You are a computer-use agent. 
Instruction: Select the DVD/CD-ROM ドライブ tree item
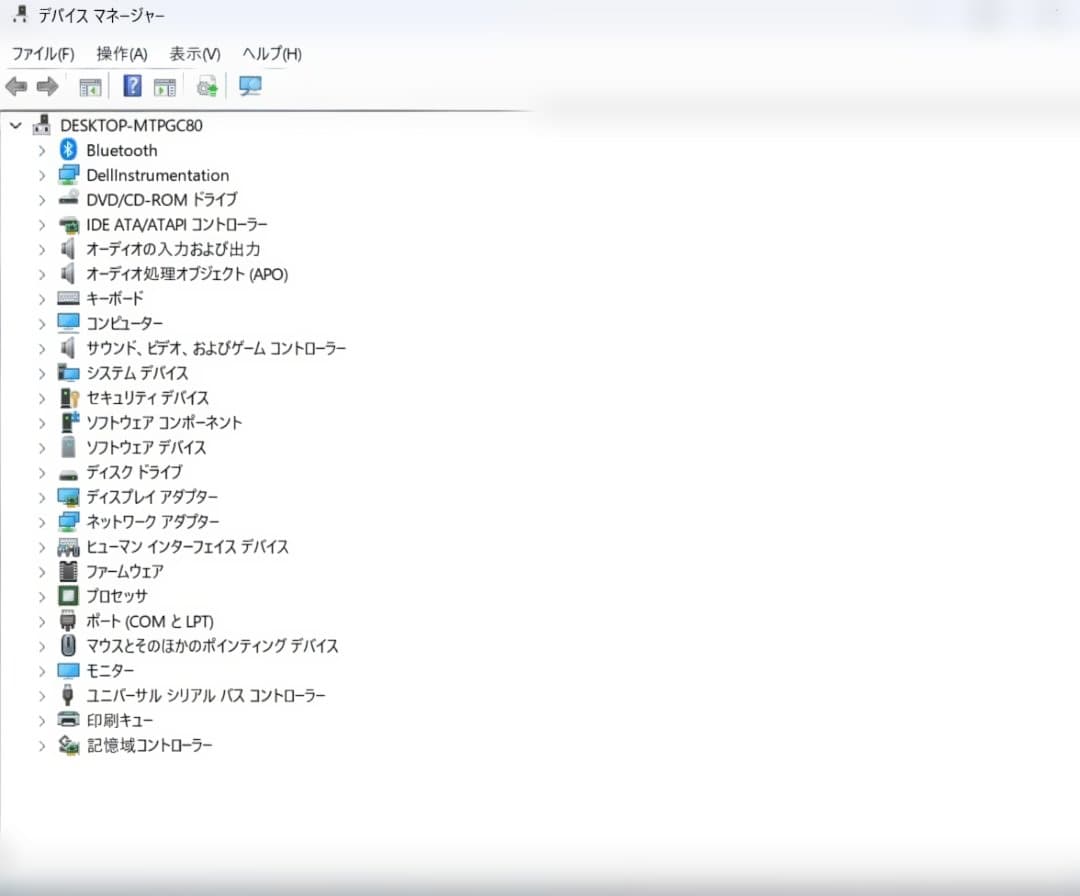162,200
